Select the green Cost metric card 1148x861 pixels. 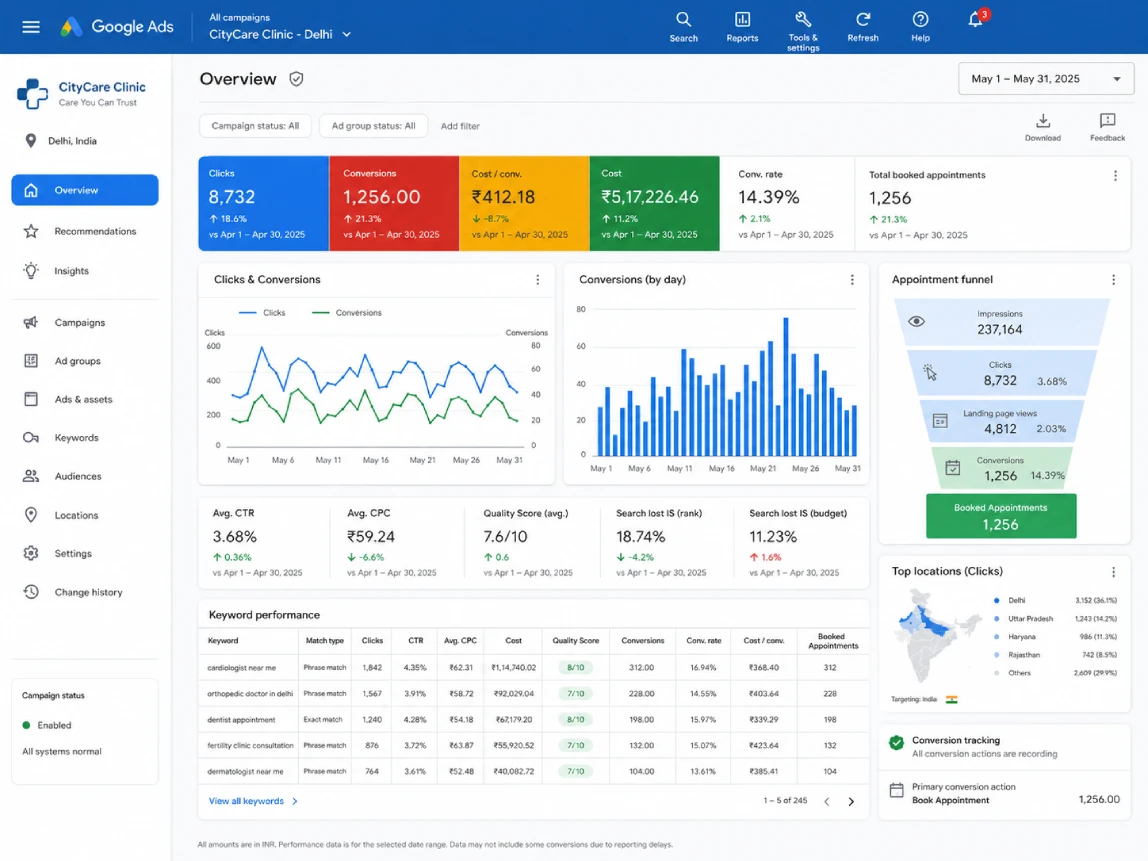655,204
